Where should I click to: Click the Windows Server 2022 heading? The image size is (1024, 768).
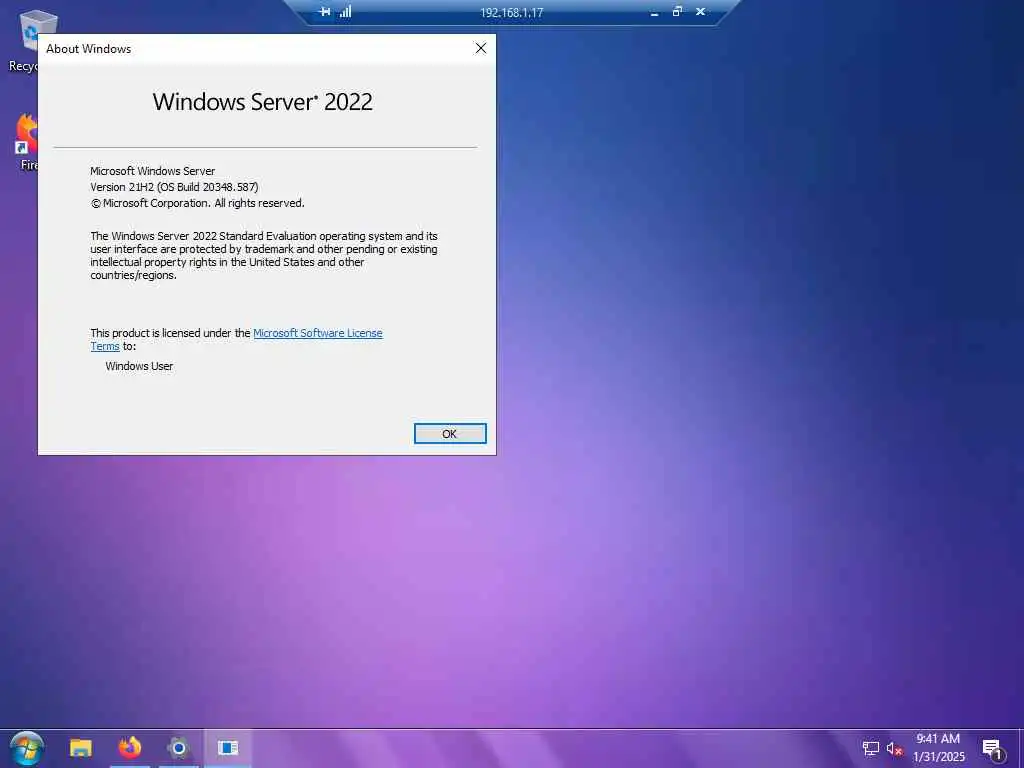point(263,102)
